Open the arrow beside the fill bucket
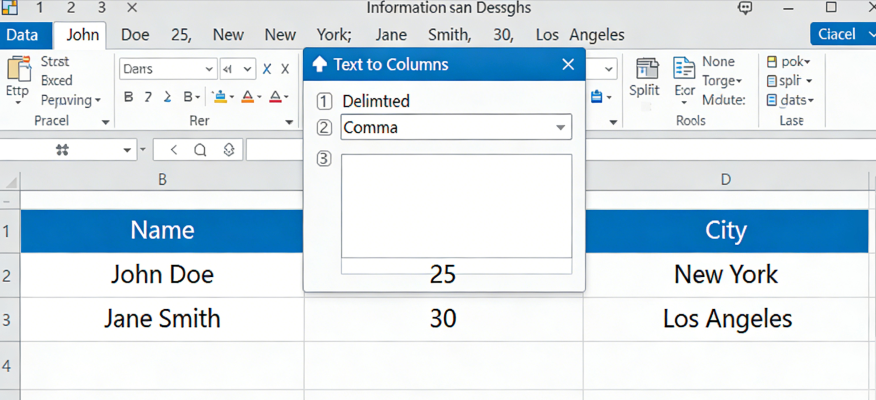Image resolution: width=876 pixels, height=400 pixels. (232, 98)
